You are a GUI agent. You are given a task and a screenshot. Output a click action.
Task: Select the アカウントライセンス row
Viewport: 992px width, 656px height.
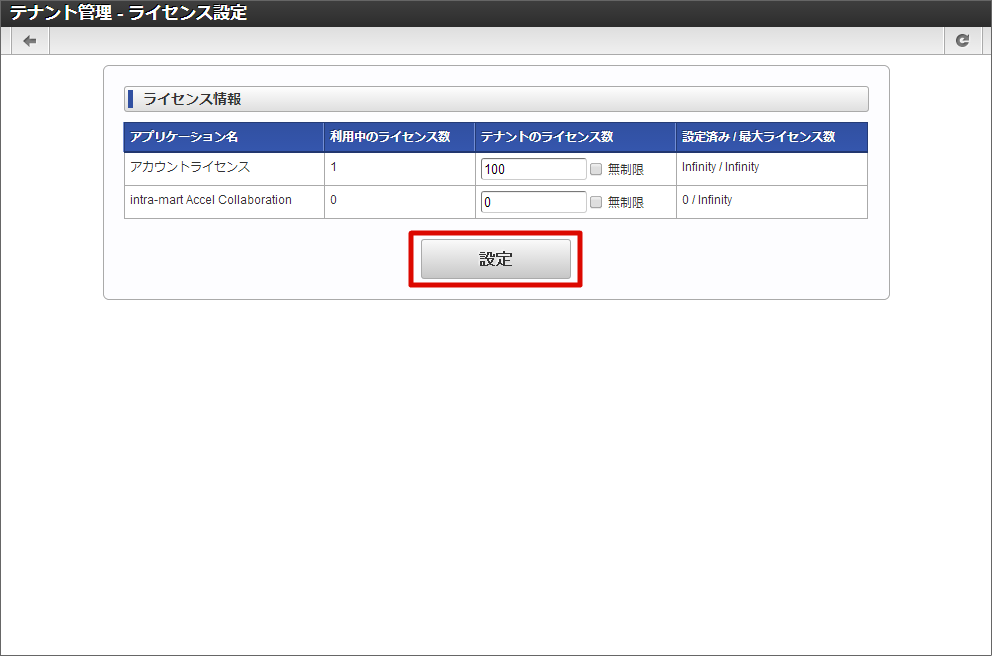pyautogui.click(x=222, y=168)
